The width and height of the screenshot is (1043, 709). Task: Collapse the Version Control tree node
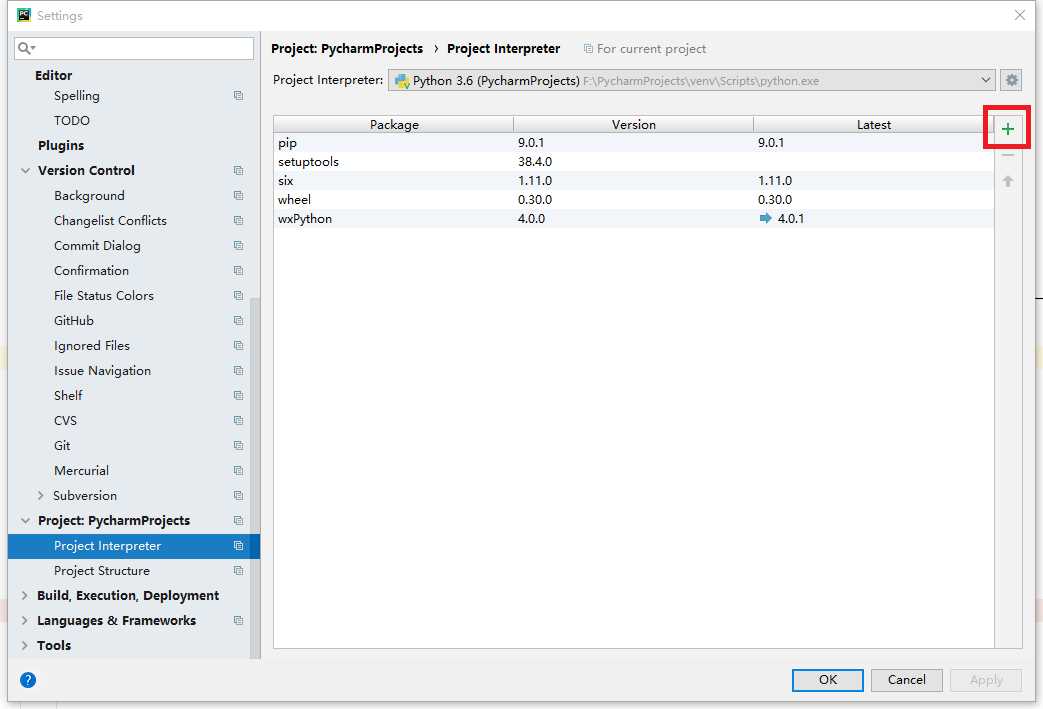(x=25, y=171)
